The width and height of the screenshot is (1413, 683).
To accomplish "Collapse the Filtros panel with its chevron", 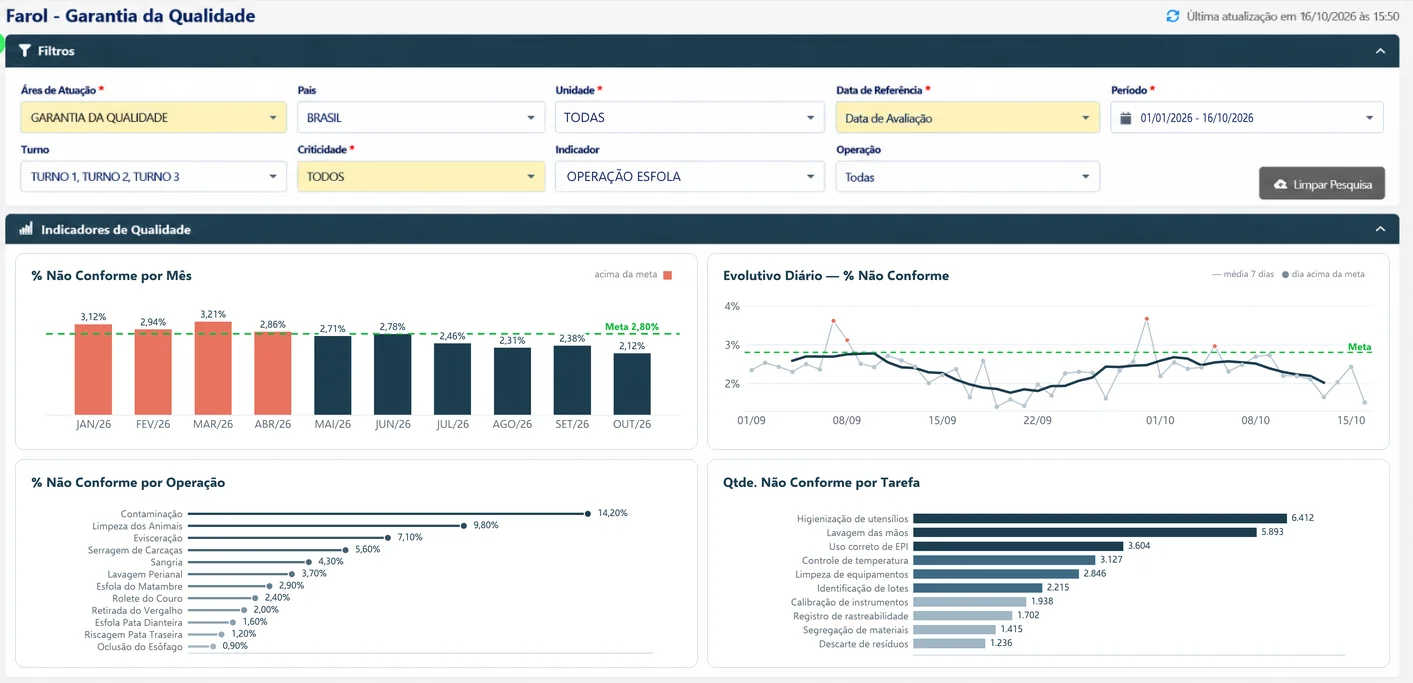I will tap(1380, 51).
